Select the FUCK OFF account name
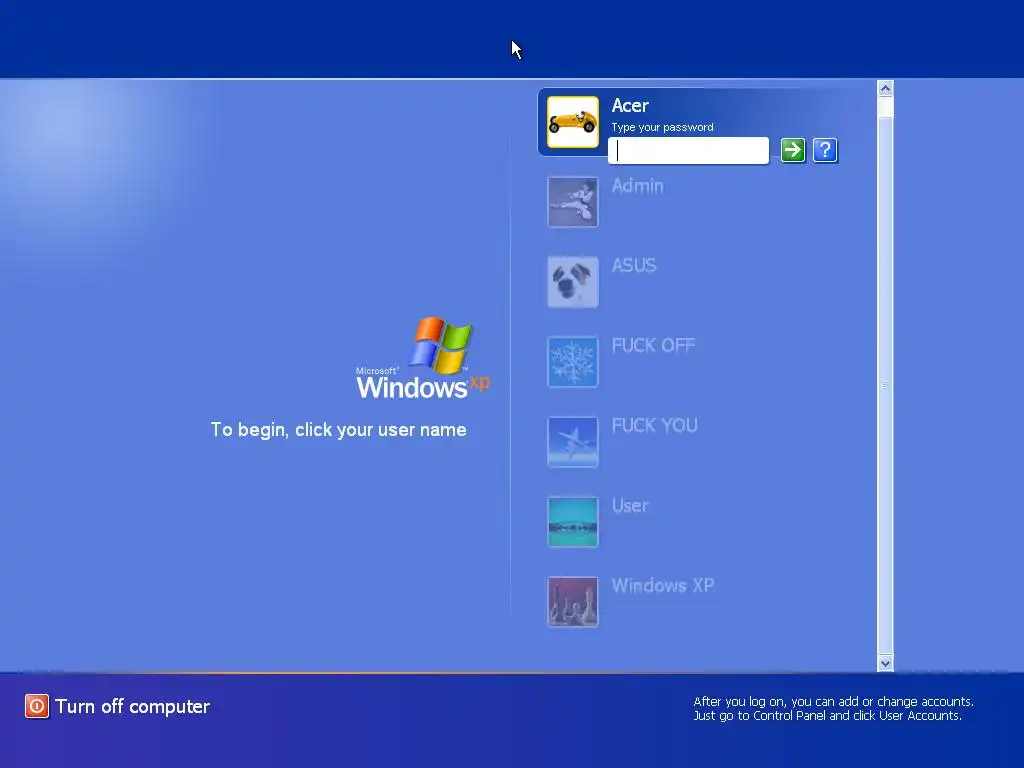Viewport: 1024px width, 768px height. 653,345
